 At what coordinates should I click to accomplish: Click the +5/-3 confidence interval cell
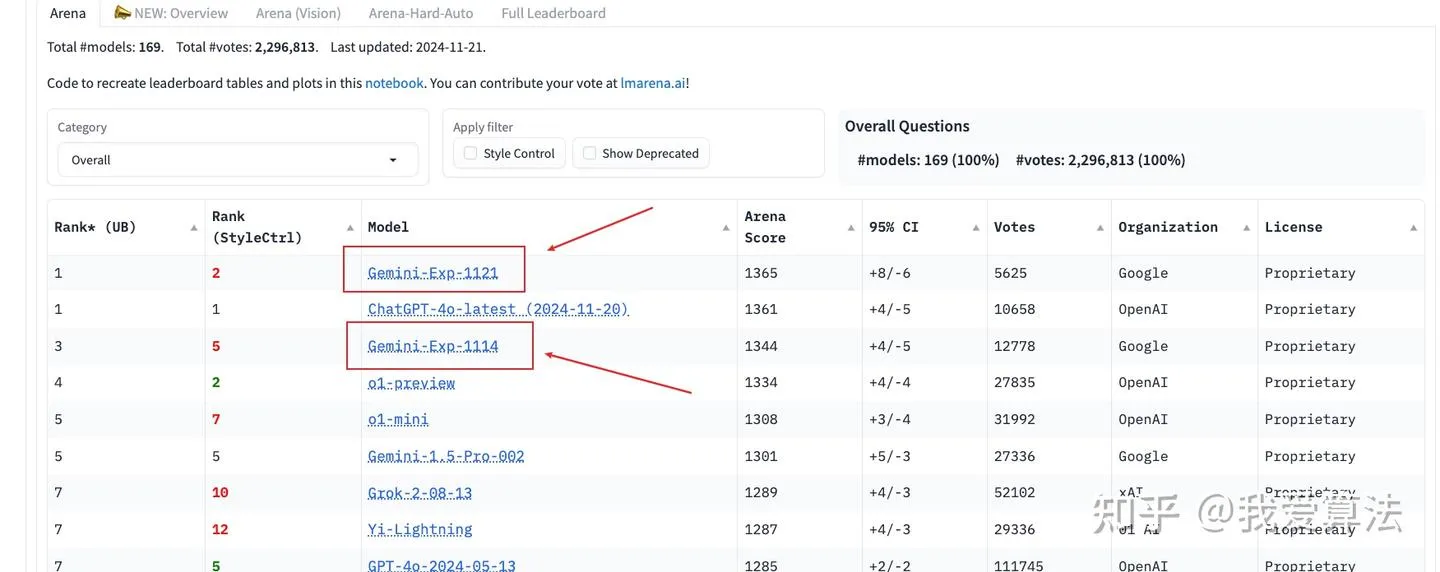[890, 456]
